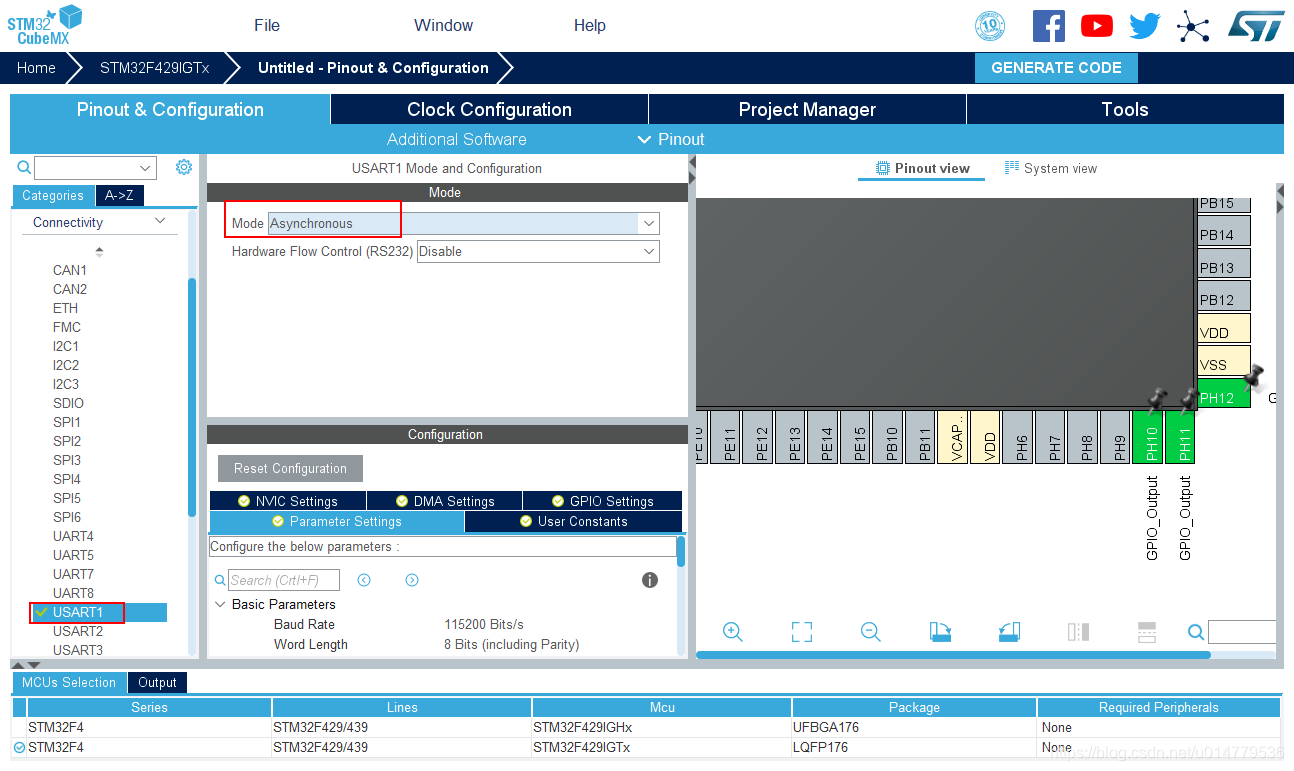Click the Baud Rate value 115200 Bits/s
The height and width of the screenshot is (771, 1294).
click(x=484, y=624)
